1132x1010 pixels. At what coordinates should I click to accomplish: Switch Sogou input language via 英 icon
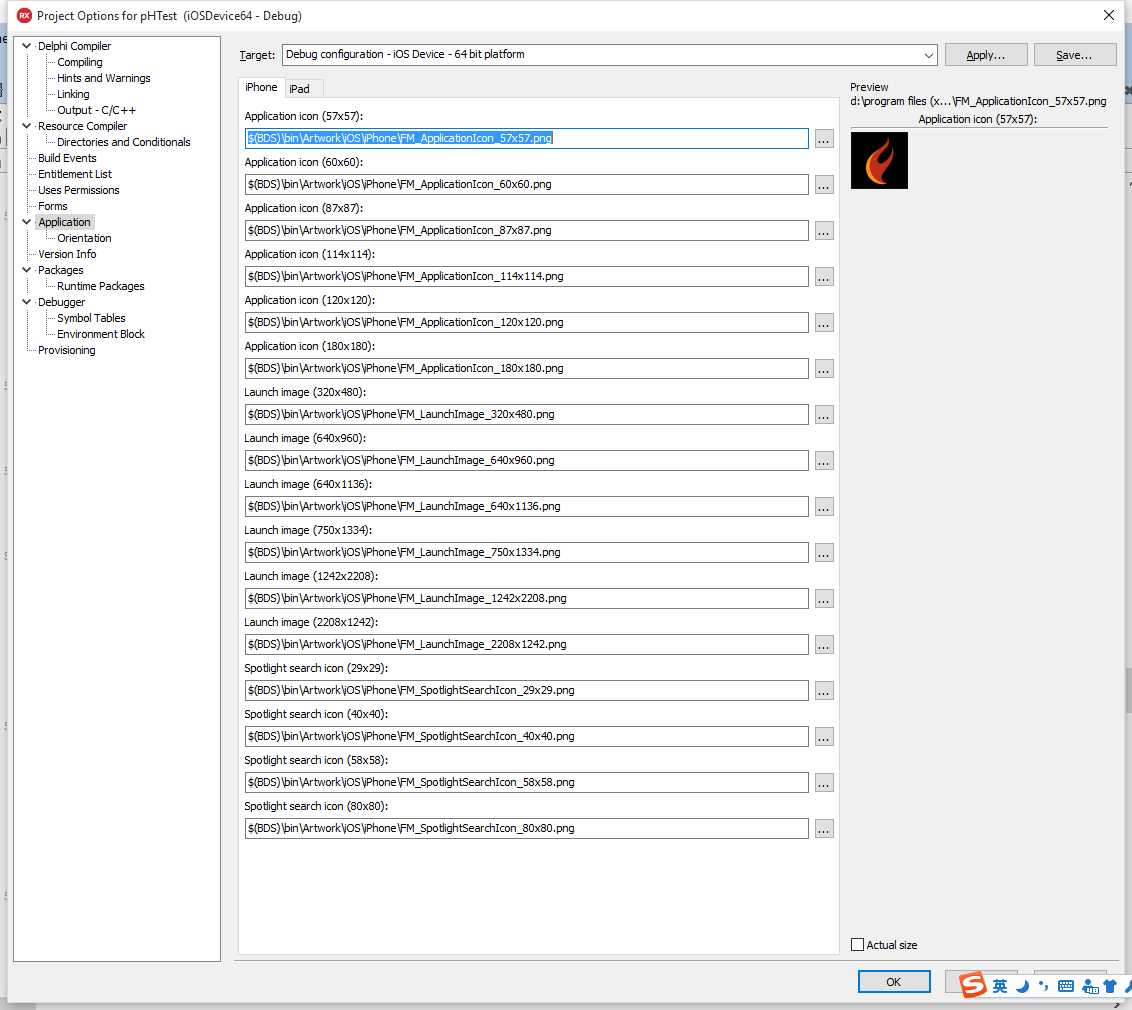[x=1000, y=986]
